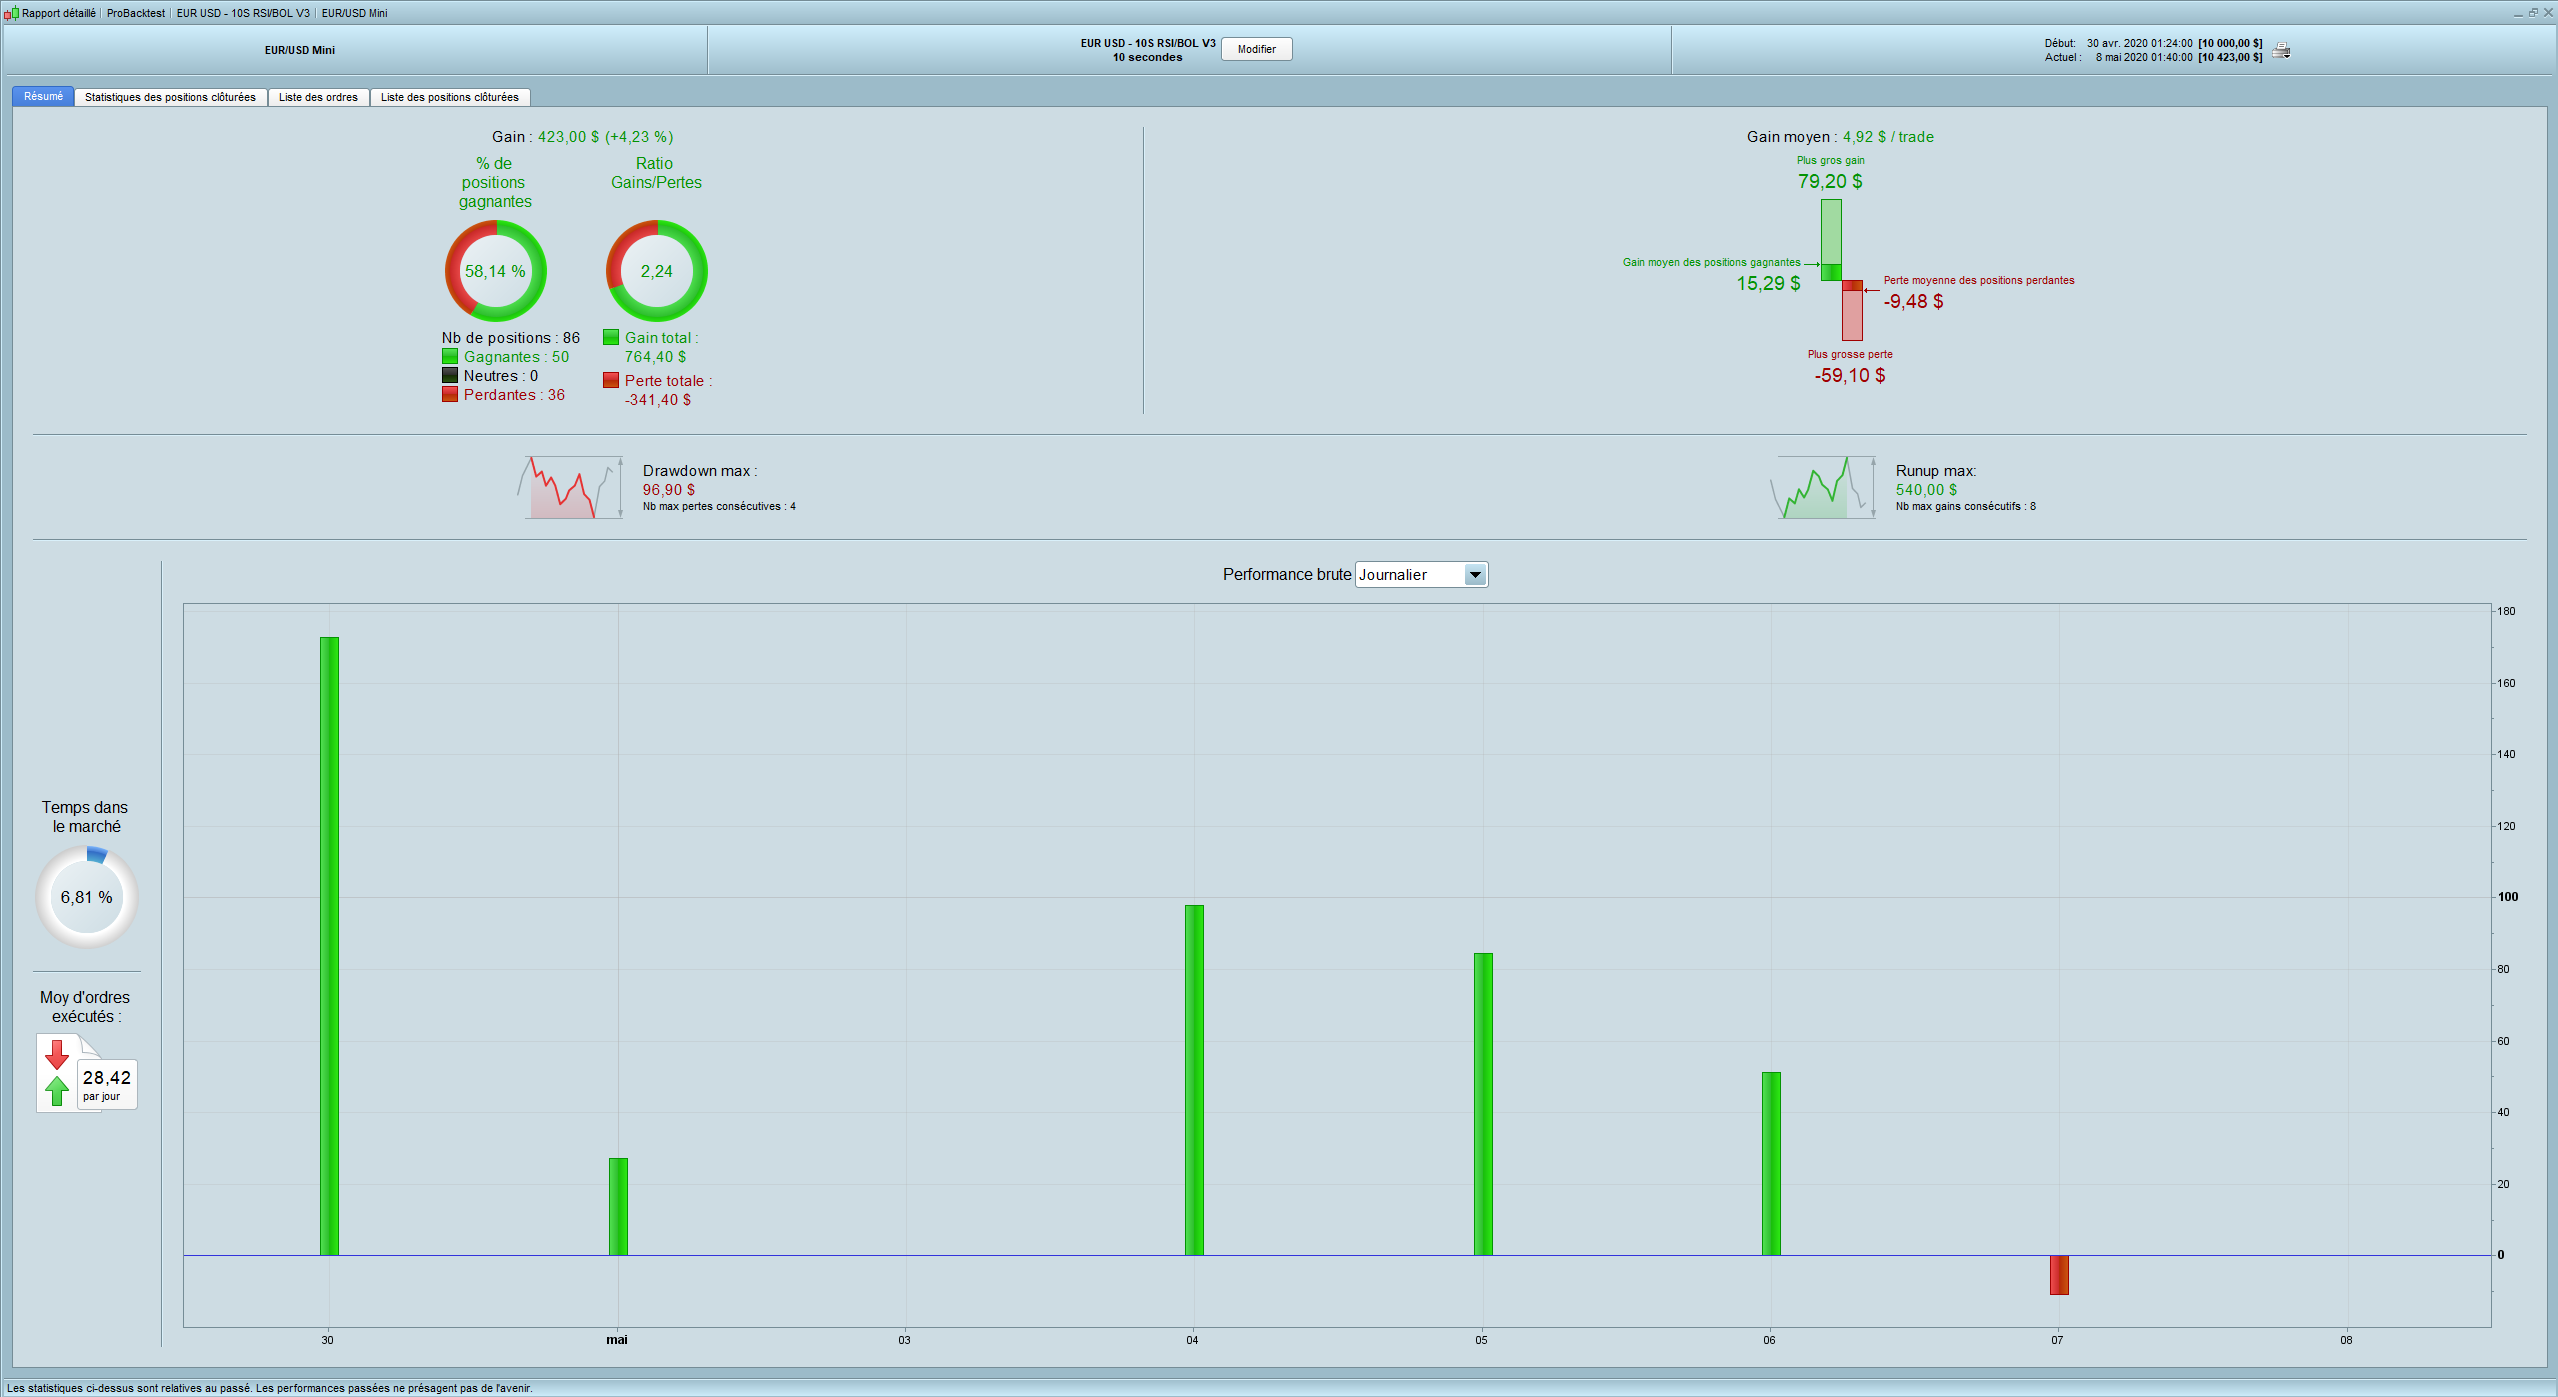2558x1397 pixels.
Task: Open the printer icon's print menu
Action: coord(2281,50)
